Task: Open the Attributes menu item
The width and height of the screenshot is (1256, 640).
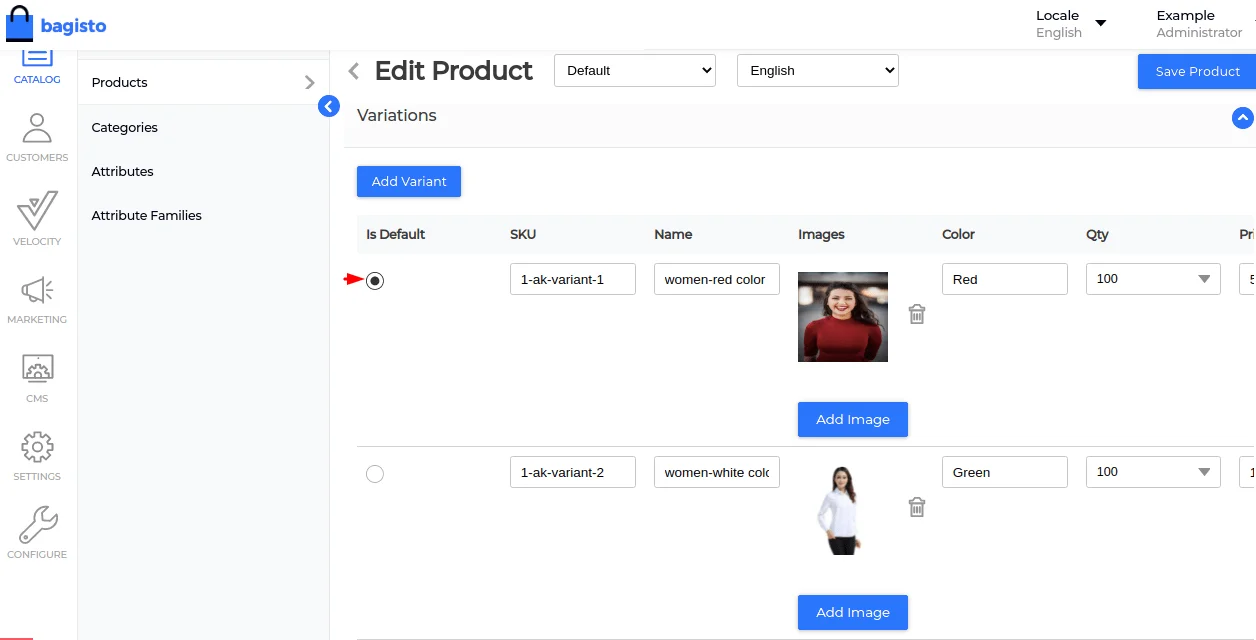Action: click(122, 171)
